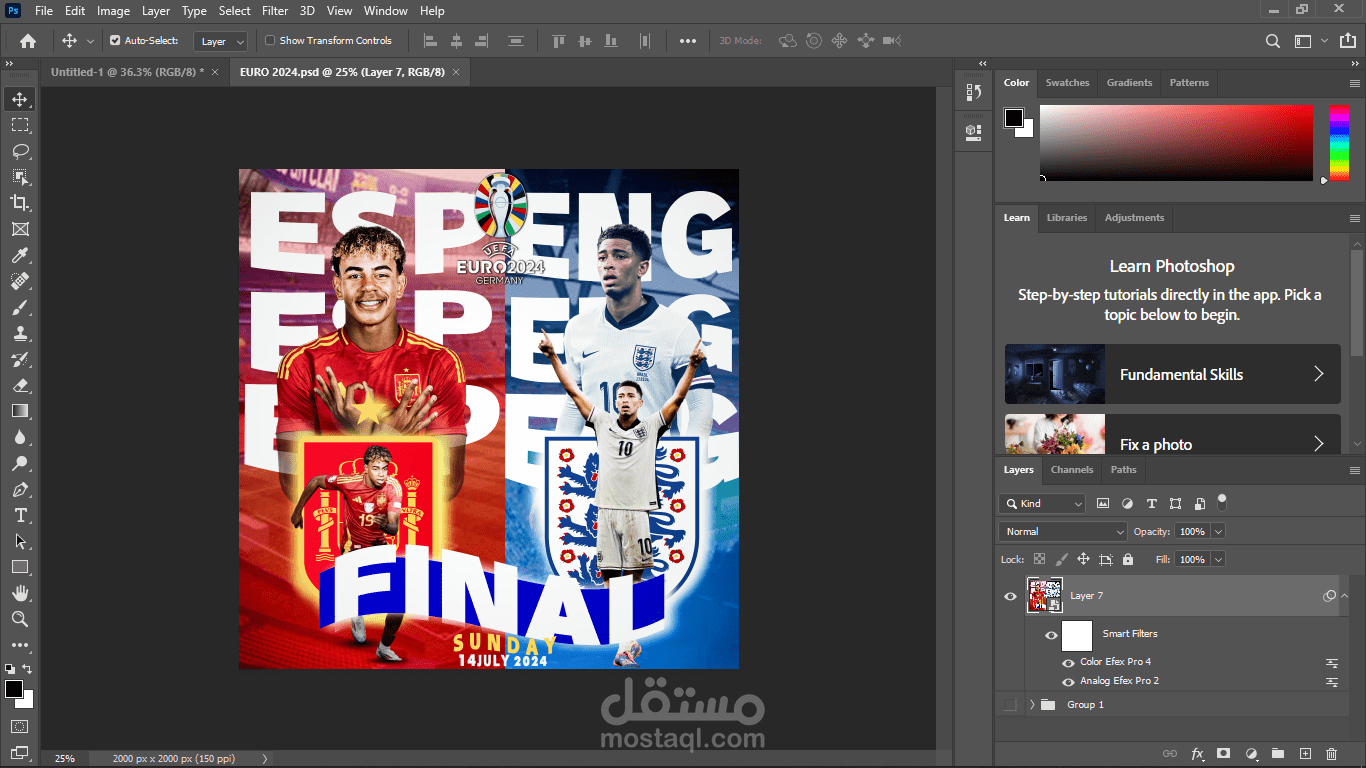The image size is (1366, 768).
Task: Add a layer mask
Action: [1223, 754]
